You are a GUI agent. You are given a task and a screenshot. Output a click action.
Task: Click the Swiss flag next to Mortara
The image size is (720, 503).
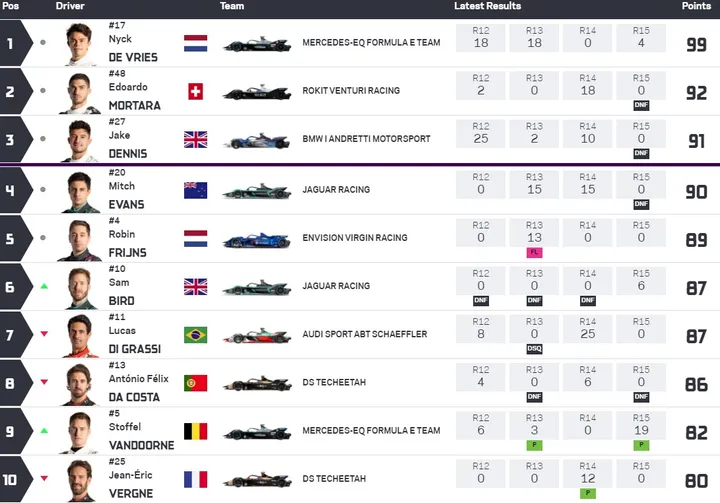[195, 91]
